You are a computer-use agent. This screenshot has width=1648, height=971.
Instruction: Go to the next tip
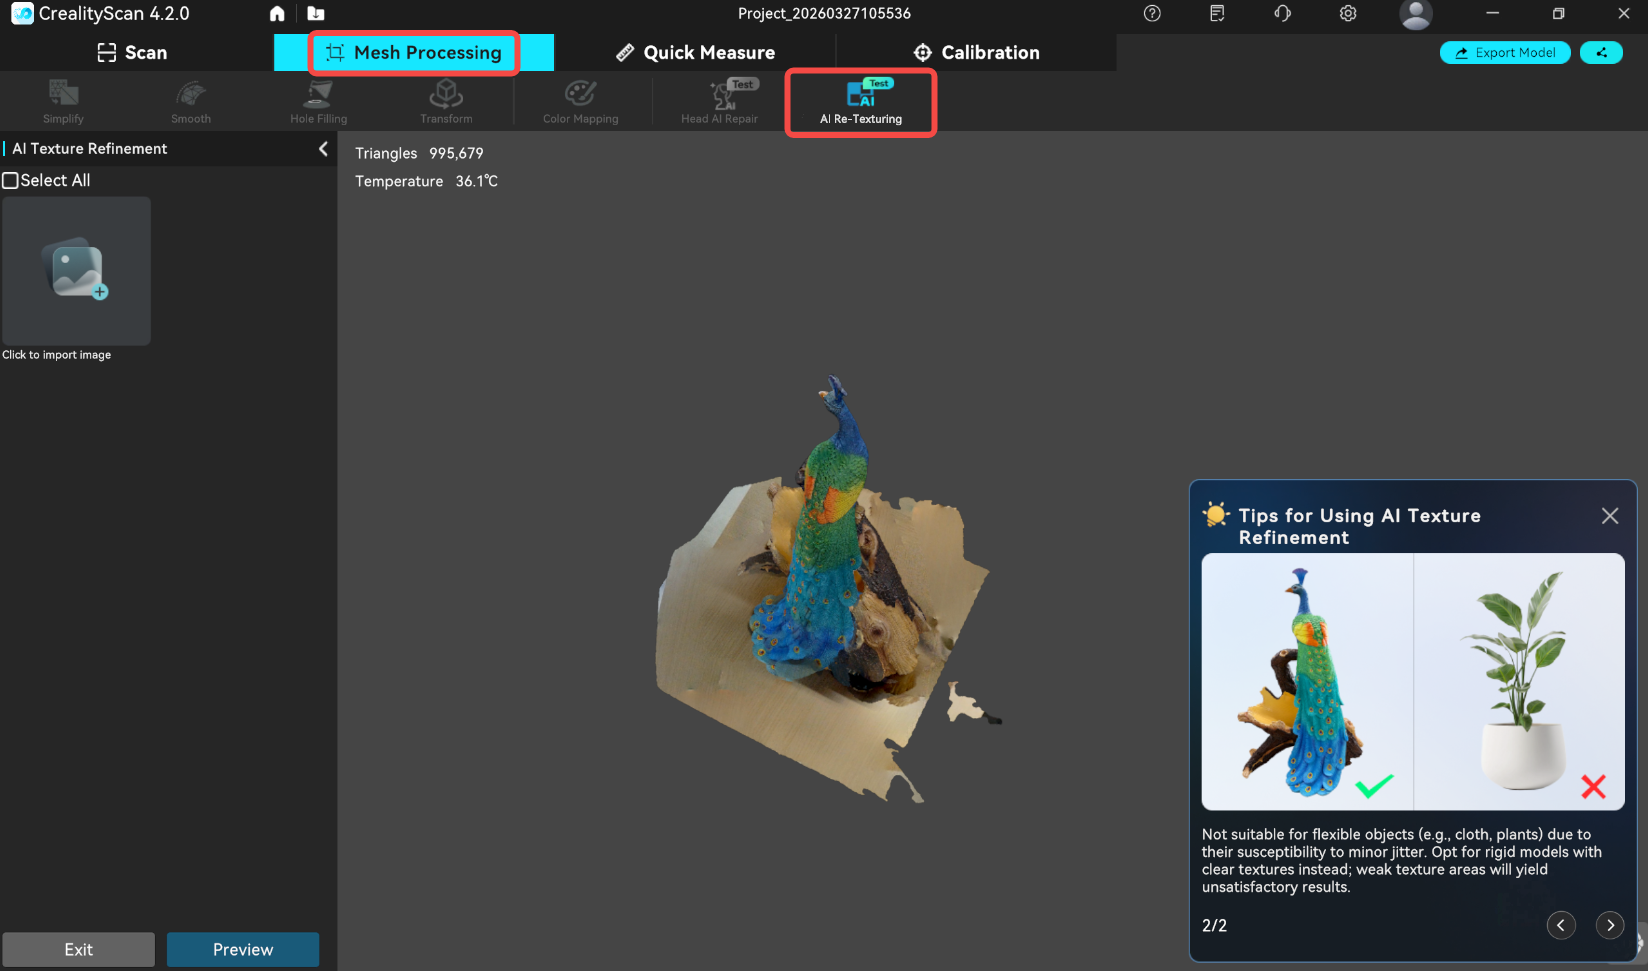pyautogui.click(x=1609, y=925)
